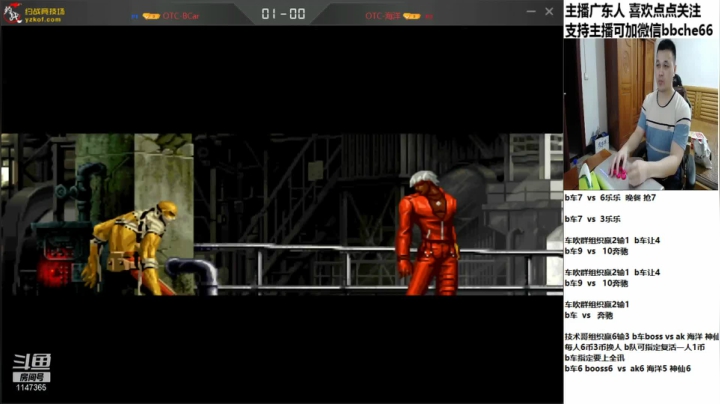Close the yzkof game window
720x404 pixels.
coord(549,11)
